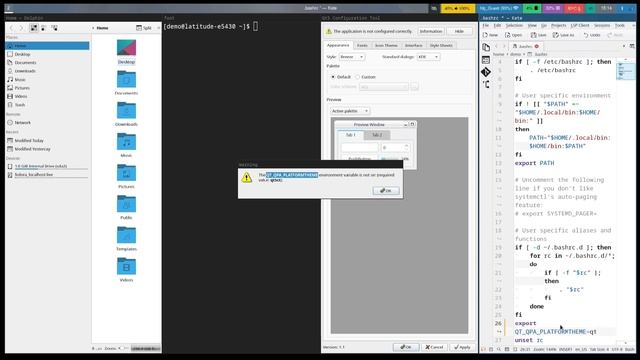This screenshot has width=640, height=360.
Task: Open the internal drive device in Dolphin
Action: 47,166
